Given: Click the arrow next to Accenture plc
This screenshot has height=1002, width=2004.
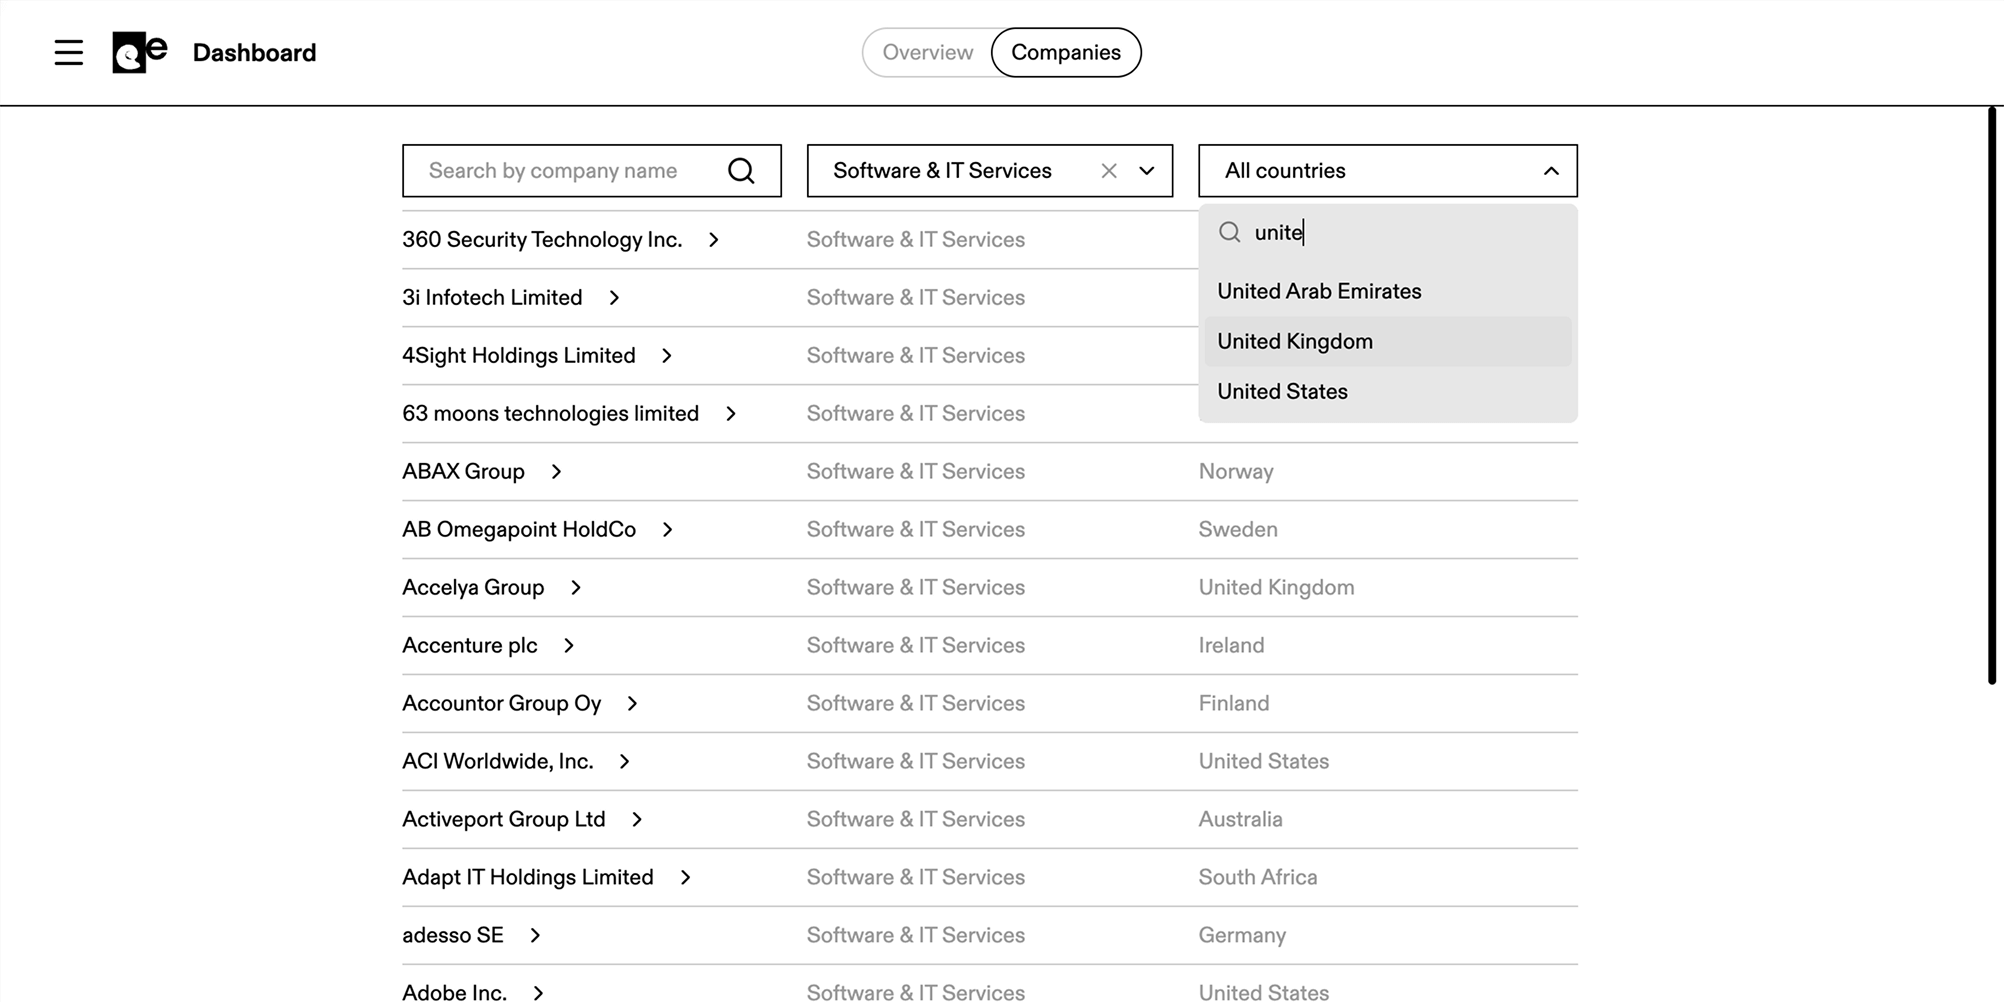Looking at the screenshot, I should (x=569, y=645).
